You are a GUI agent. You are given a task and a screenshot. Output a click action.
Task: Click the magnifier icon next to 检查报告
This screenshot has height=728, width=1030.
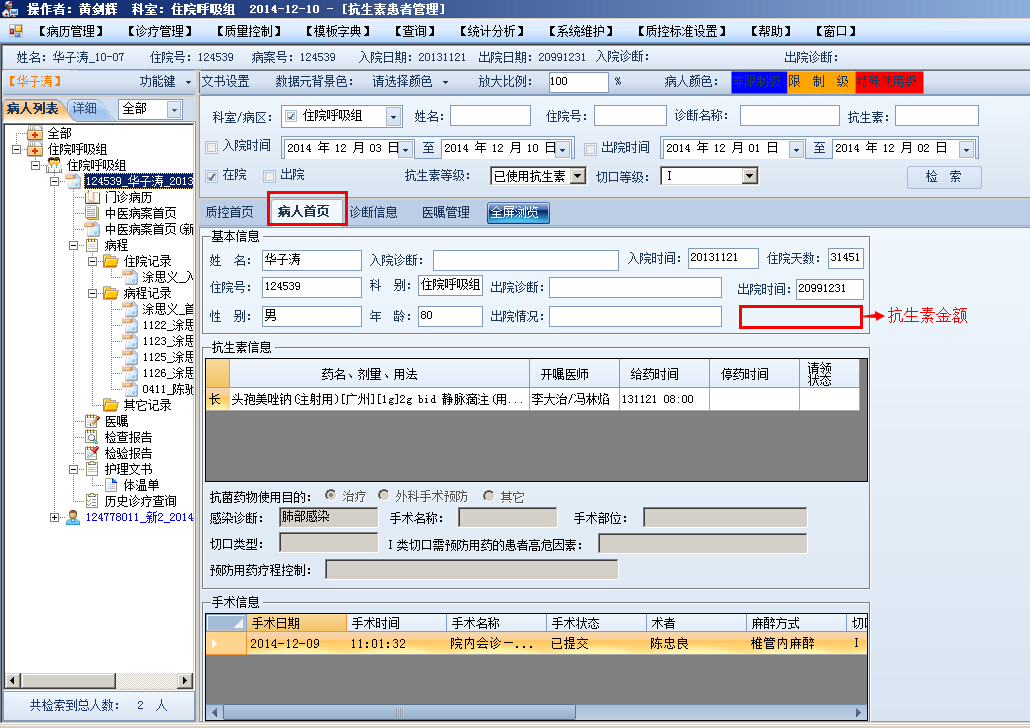[x=93, y=437]
